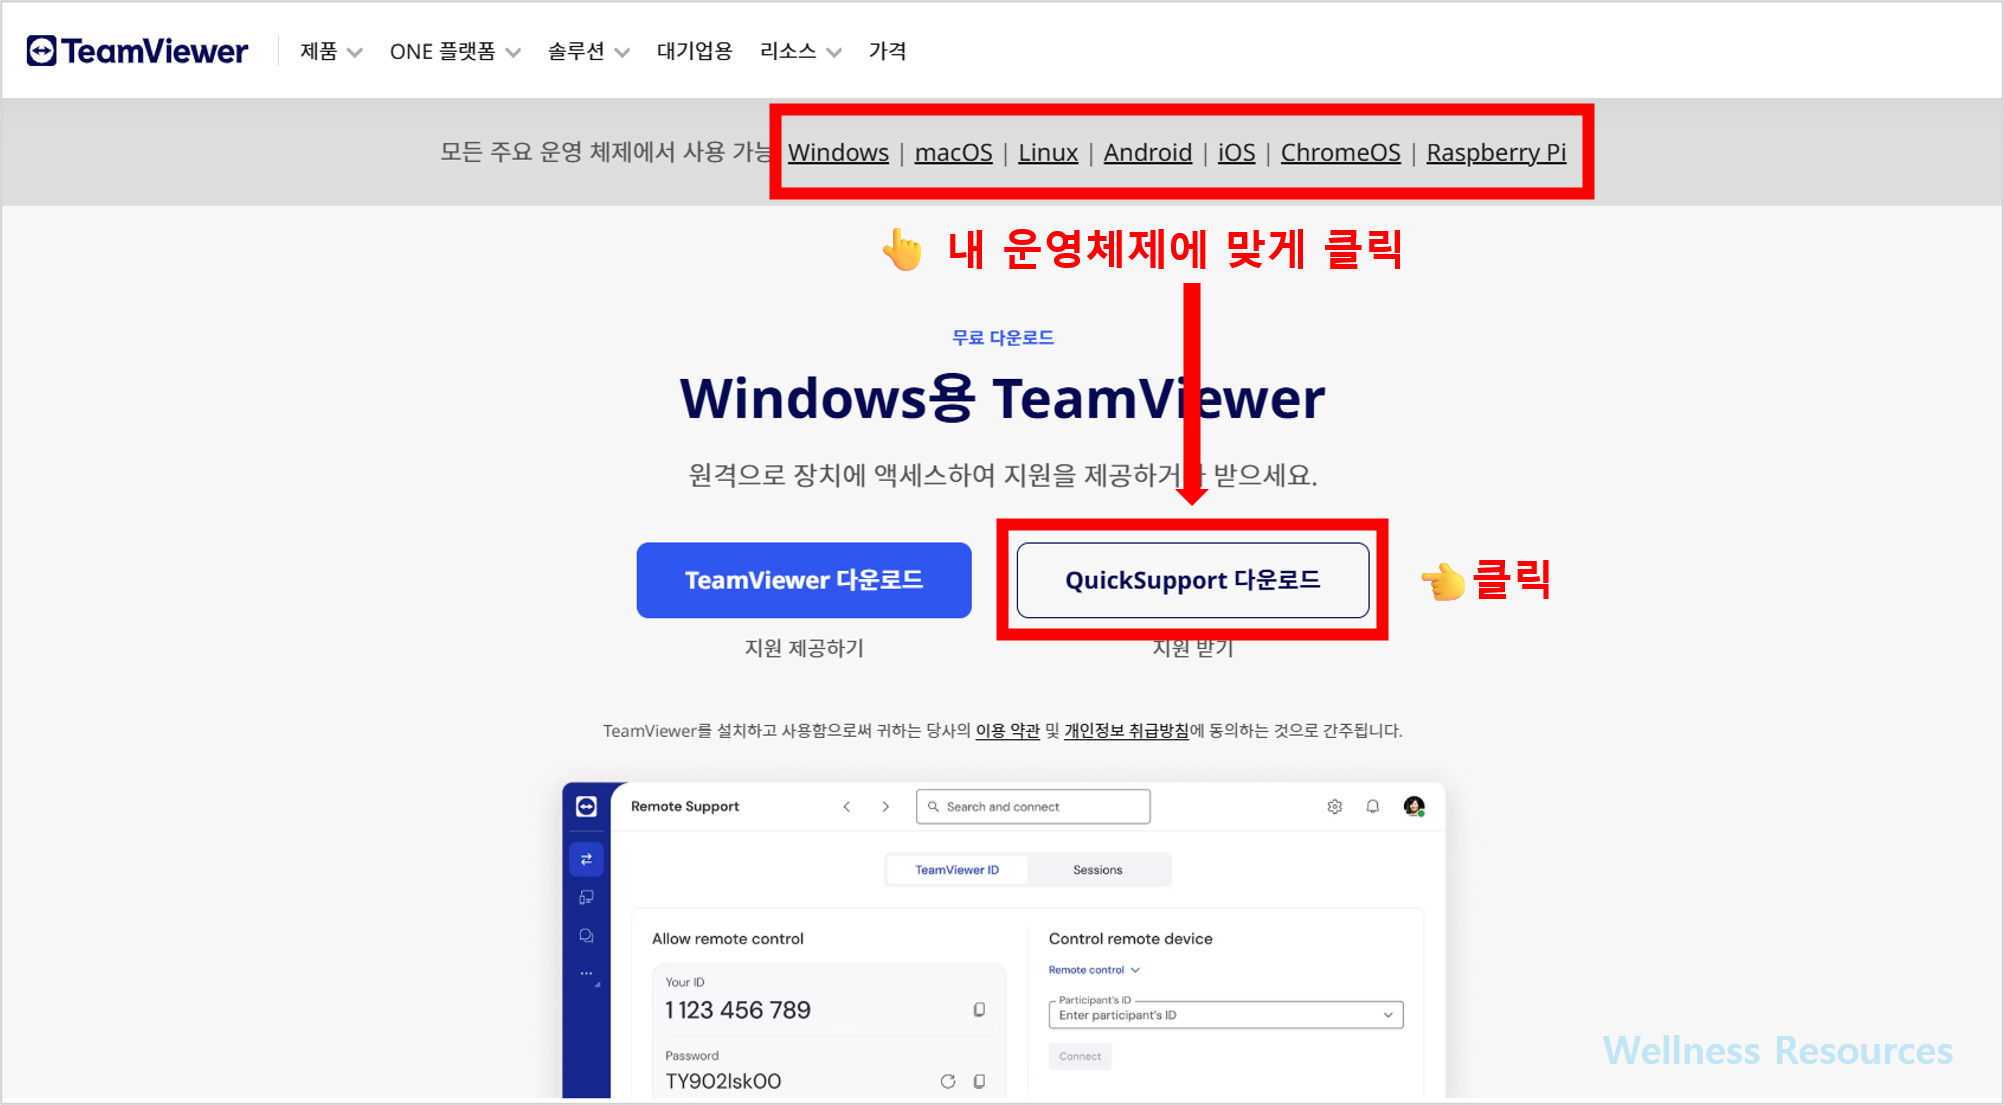Open the chat icon in the app sidebar
The width and height of the screenshot is (2004, 1105).
(586, 936)
